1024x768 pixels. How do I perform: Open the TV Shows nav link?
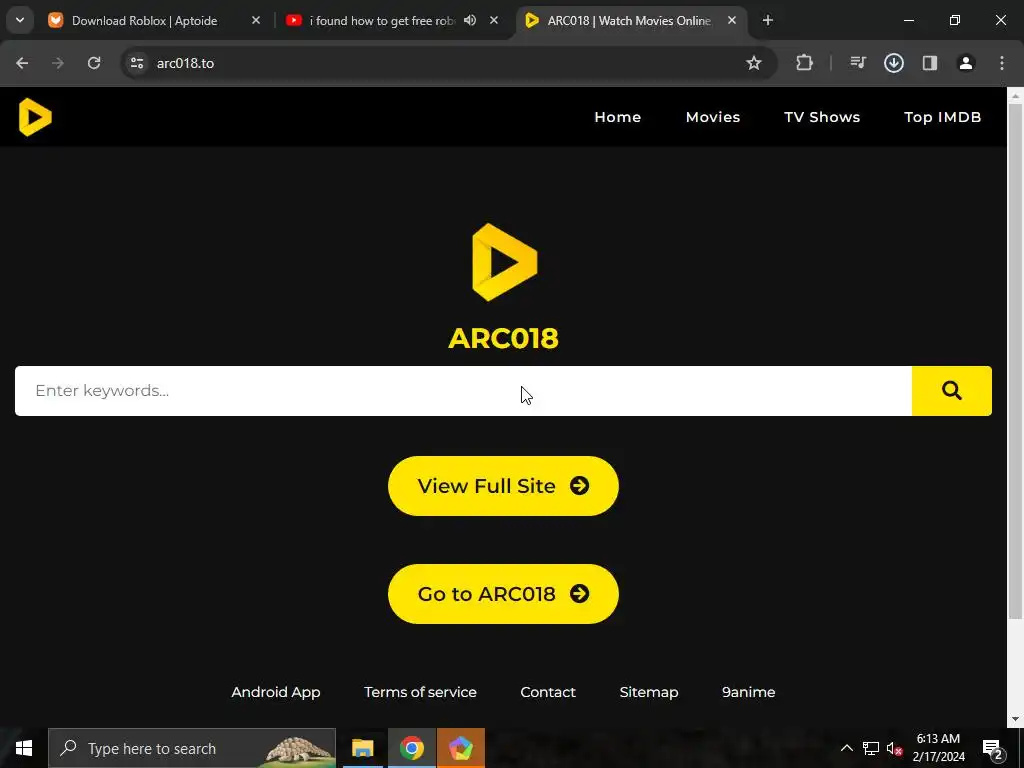tap(822, 117)
